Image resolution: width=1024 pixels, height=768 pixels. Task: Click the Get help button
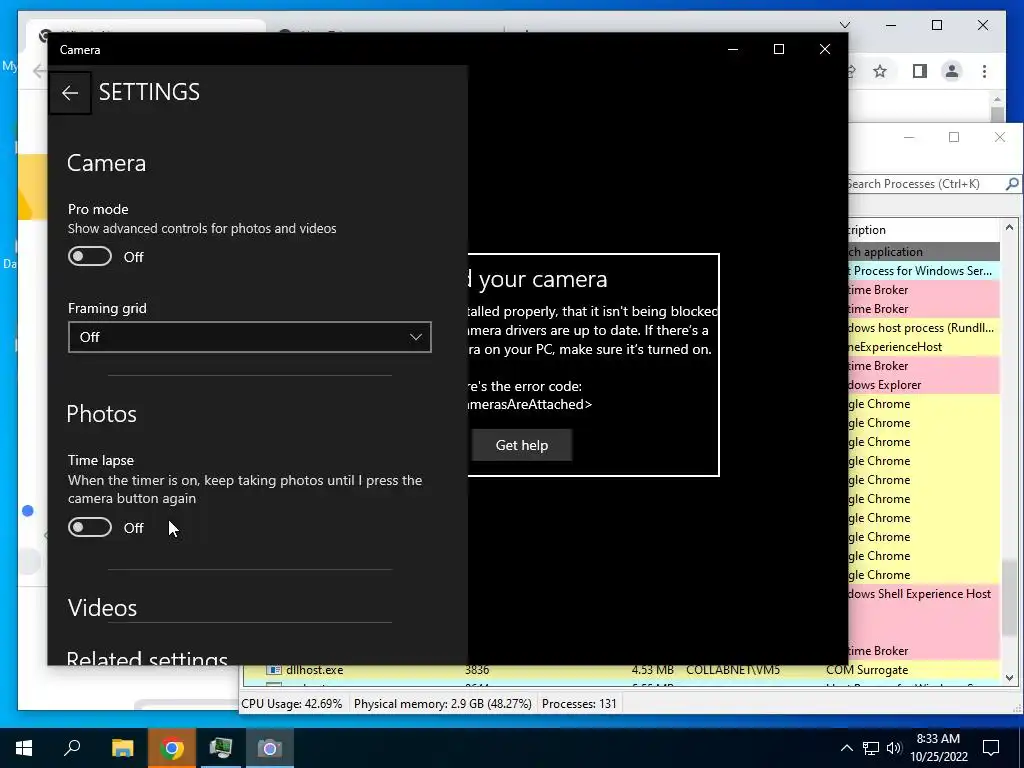click(521, 445)
